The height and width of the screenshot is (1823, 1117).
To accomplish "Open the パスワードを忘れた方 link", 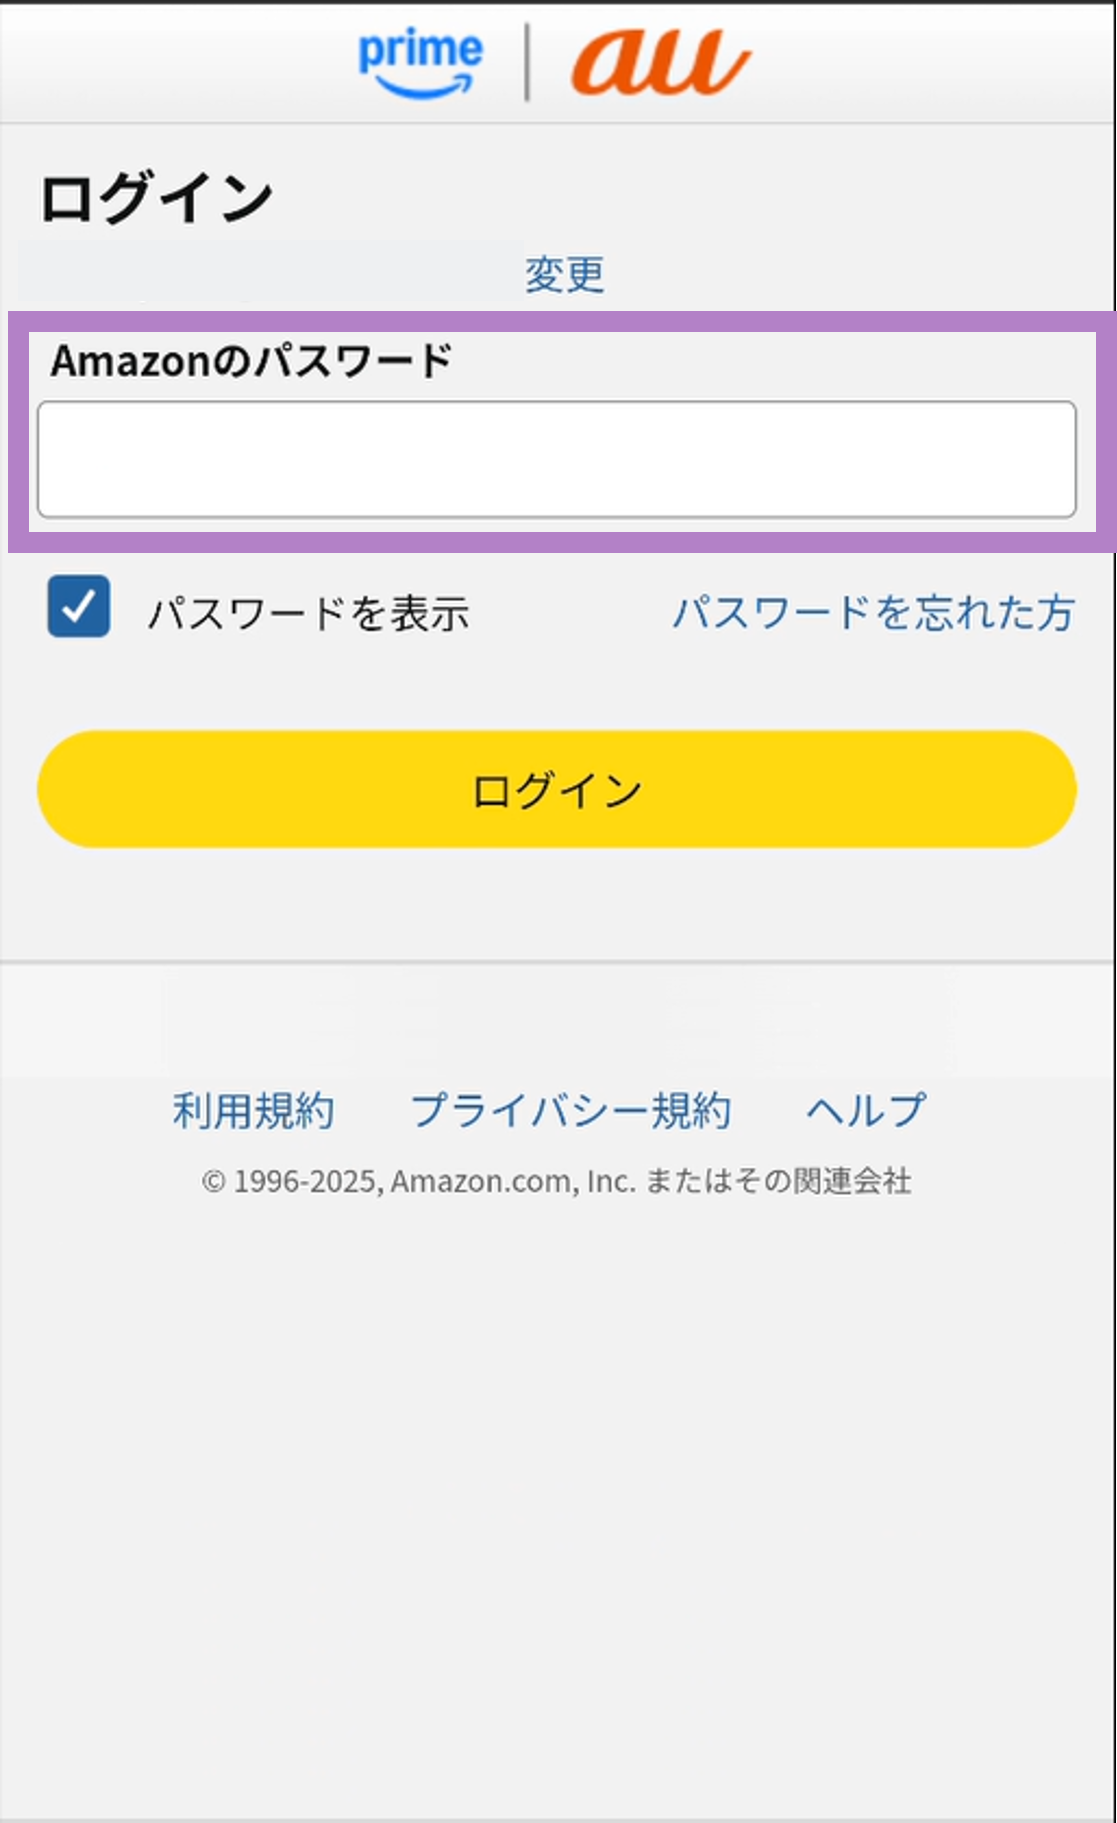I will point(873,613).
